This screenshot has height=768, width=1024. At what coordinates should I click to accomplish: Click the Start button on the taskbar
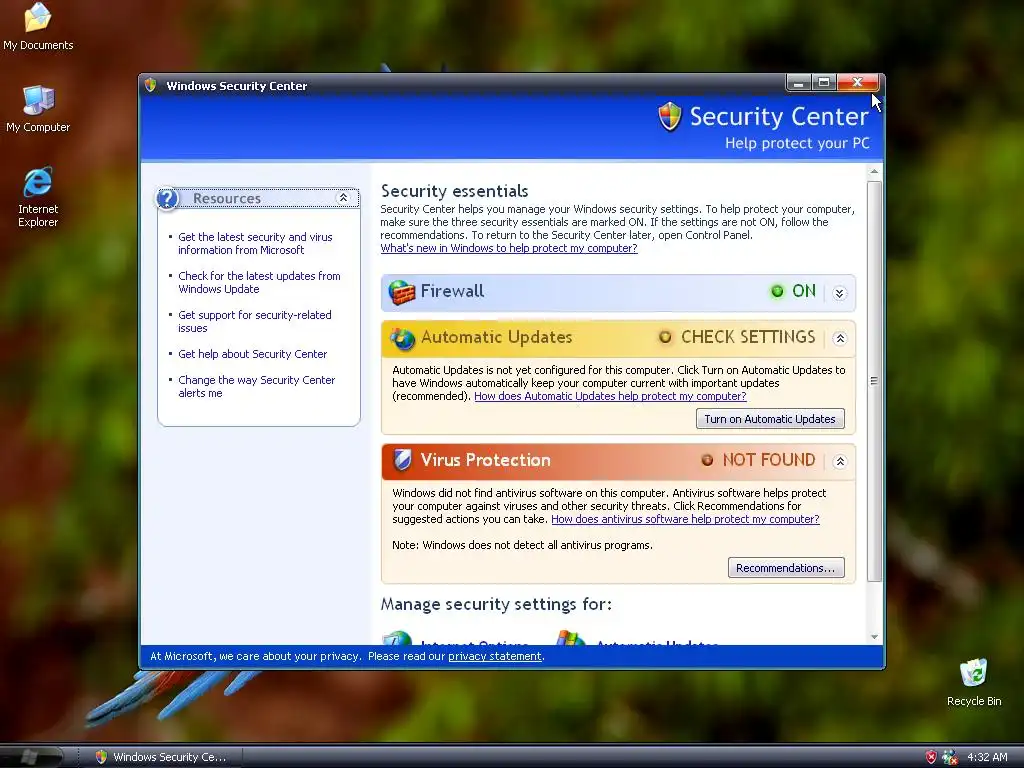click(29, 756)
